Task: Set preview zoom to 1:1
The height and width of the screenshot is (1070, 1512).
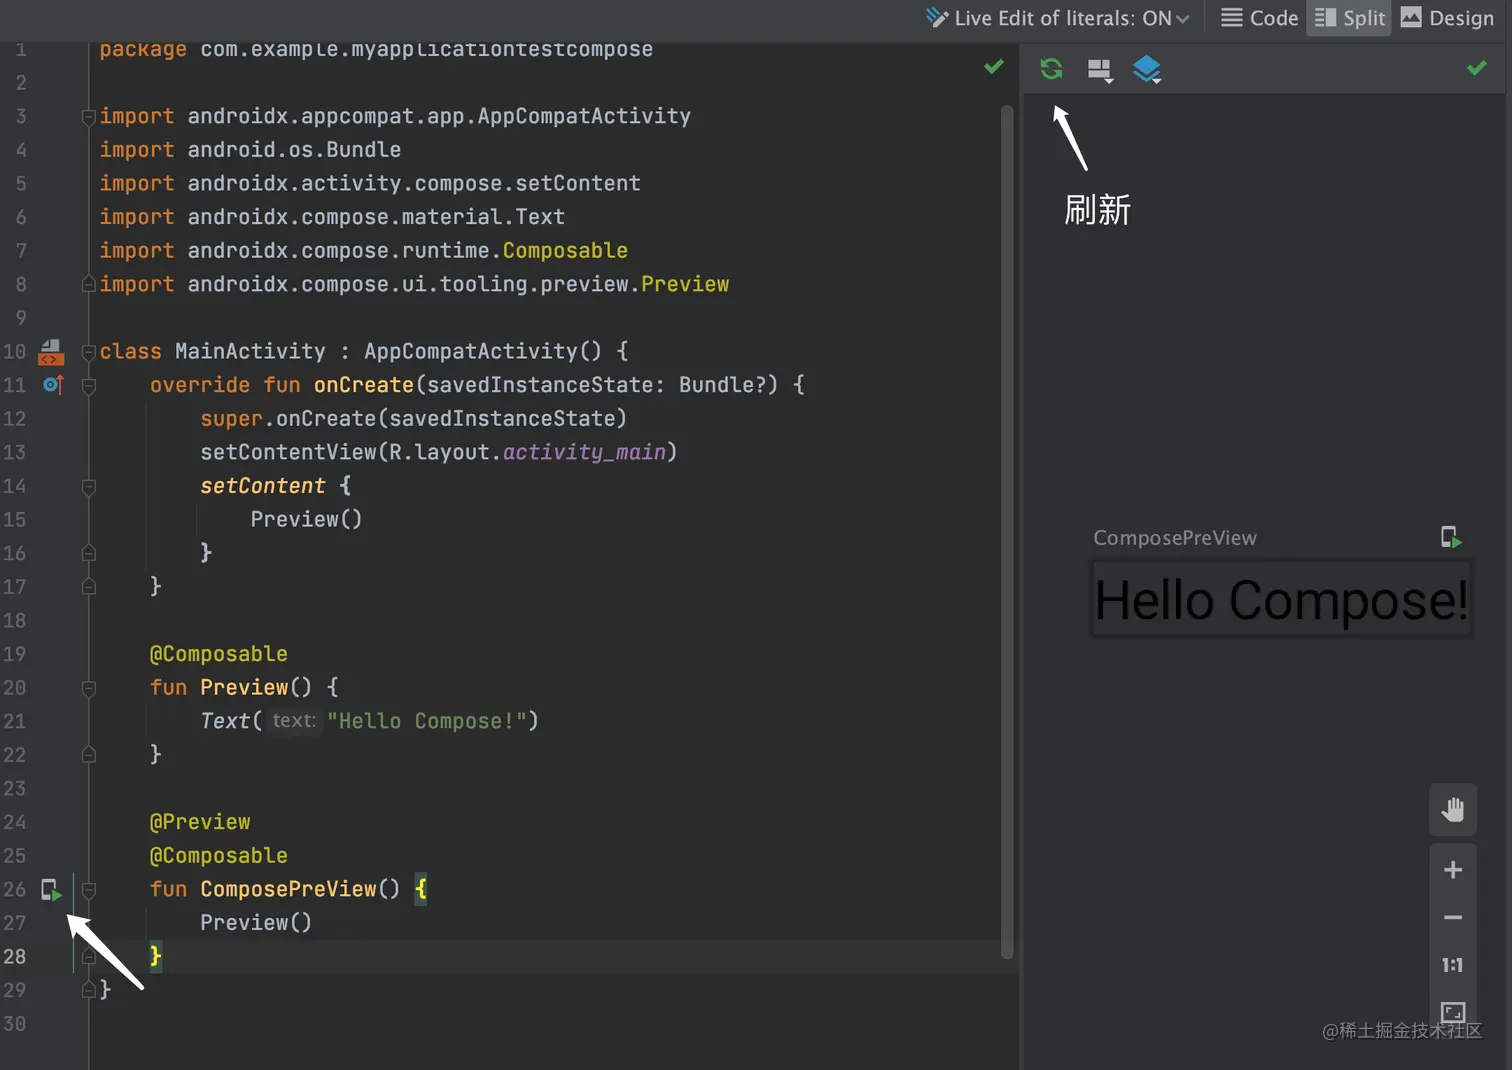Action: (x=1453, y=965)
